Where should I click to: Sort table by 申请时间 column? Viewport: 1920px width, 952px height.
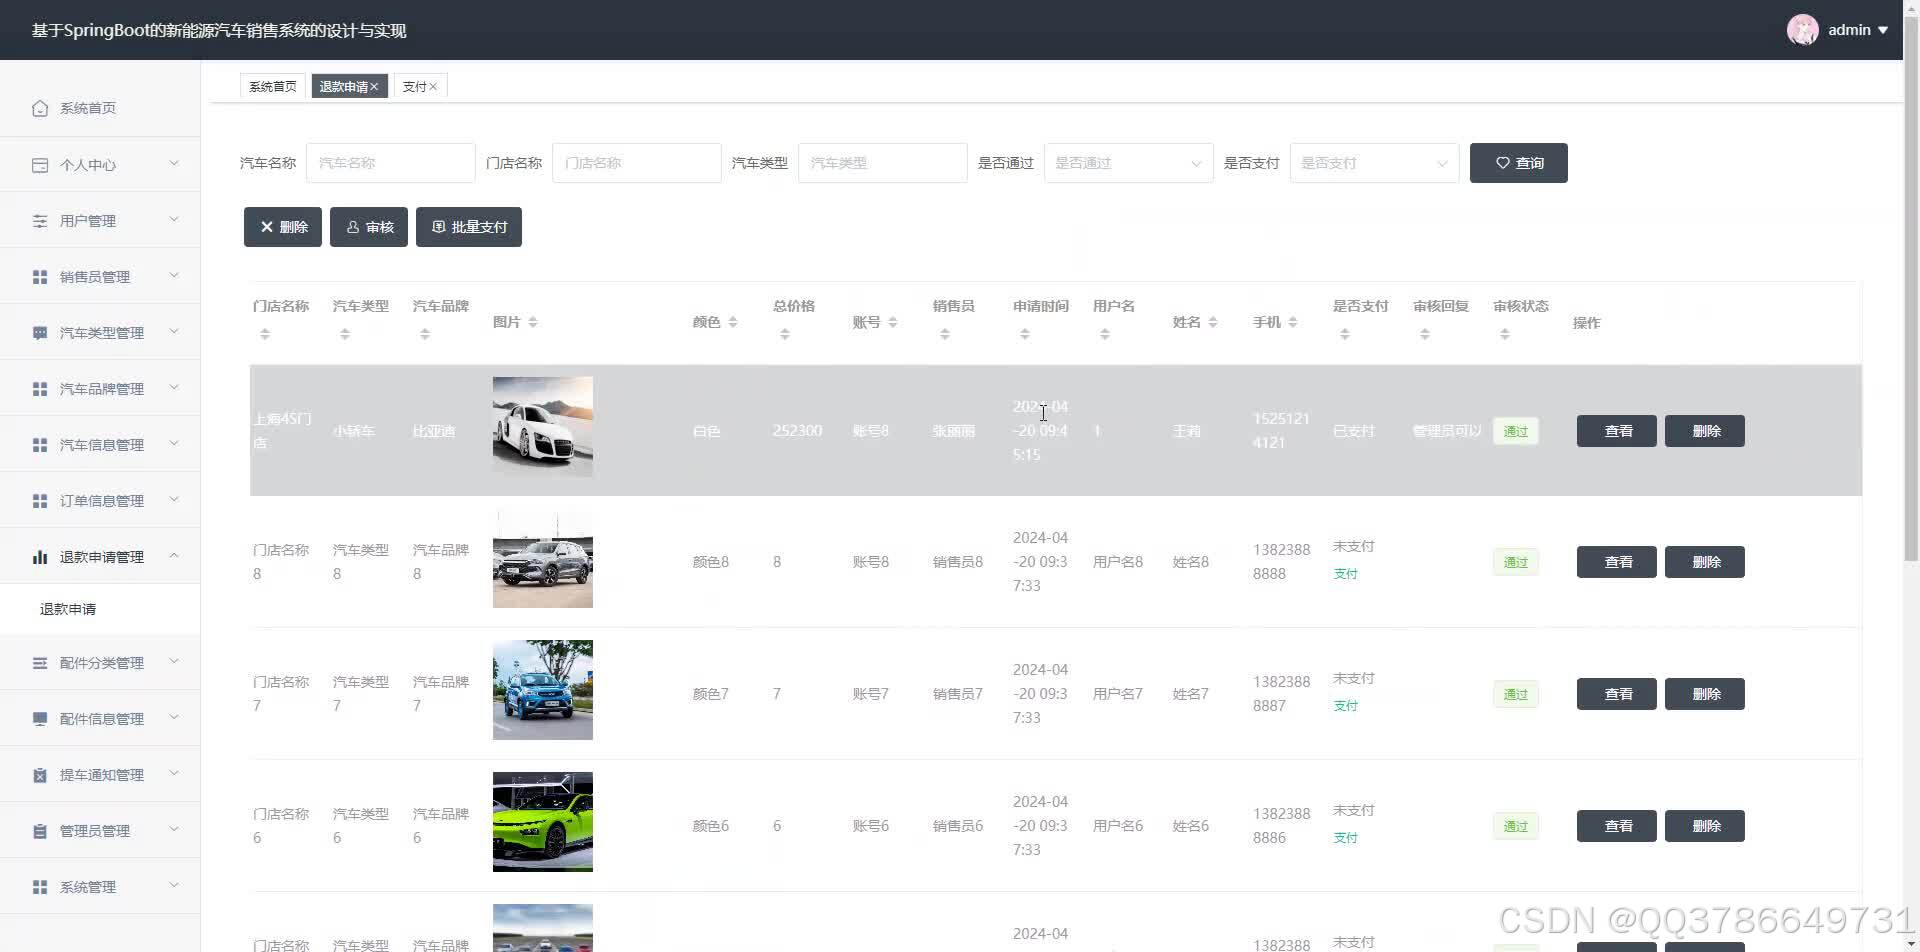click(x=1025, y=334)
